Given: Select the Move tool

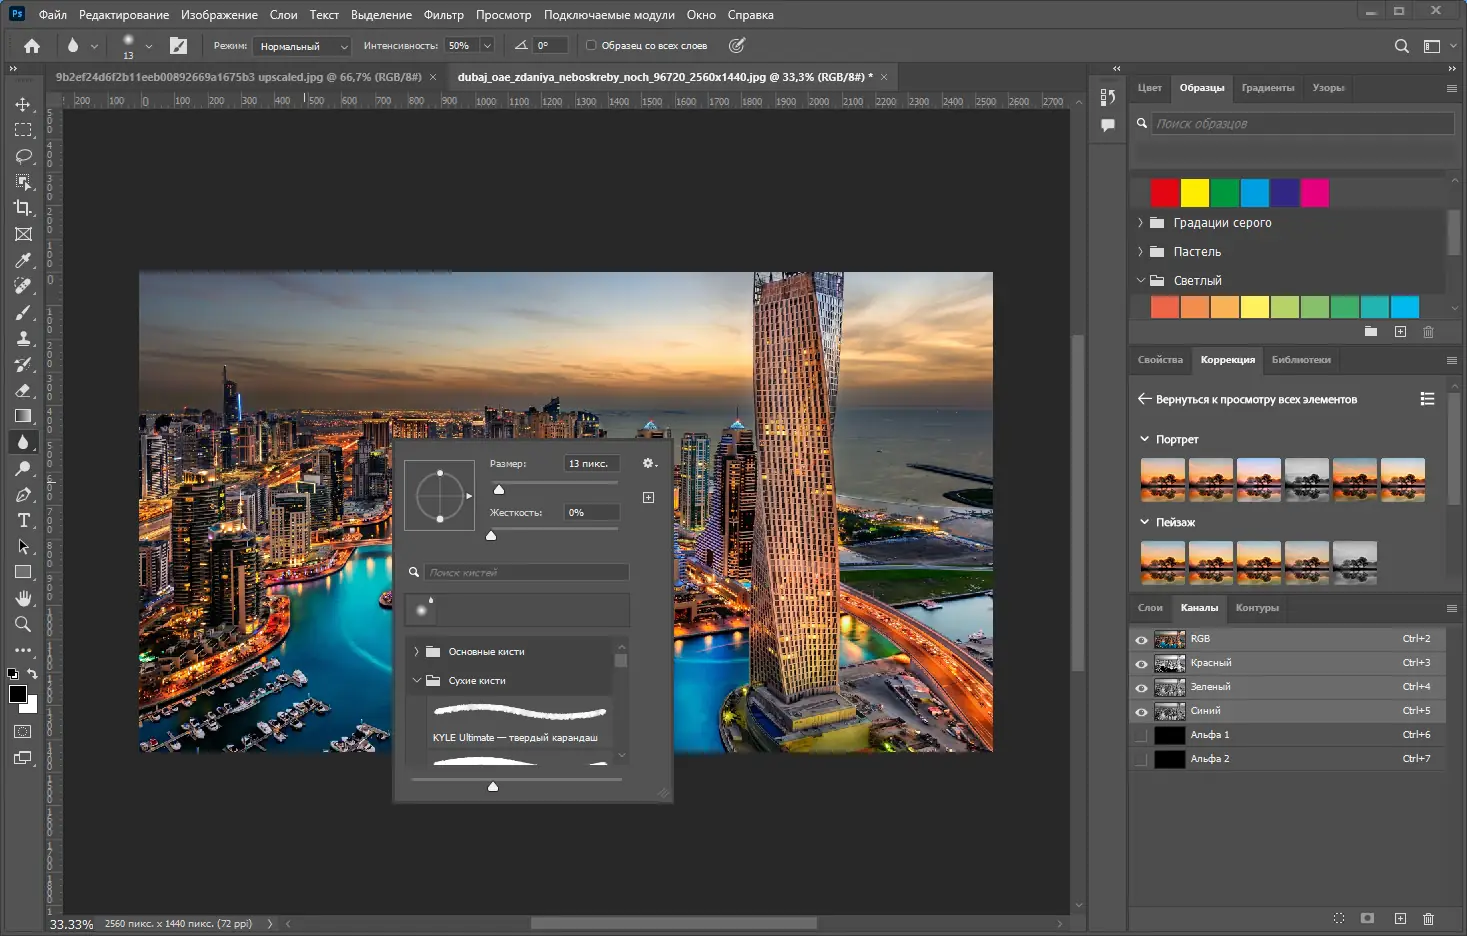Looking at the screenshot, I should [x=23, y=104].
